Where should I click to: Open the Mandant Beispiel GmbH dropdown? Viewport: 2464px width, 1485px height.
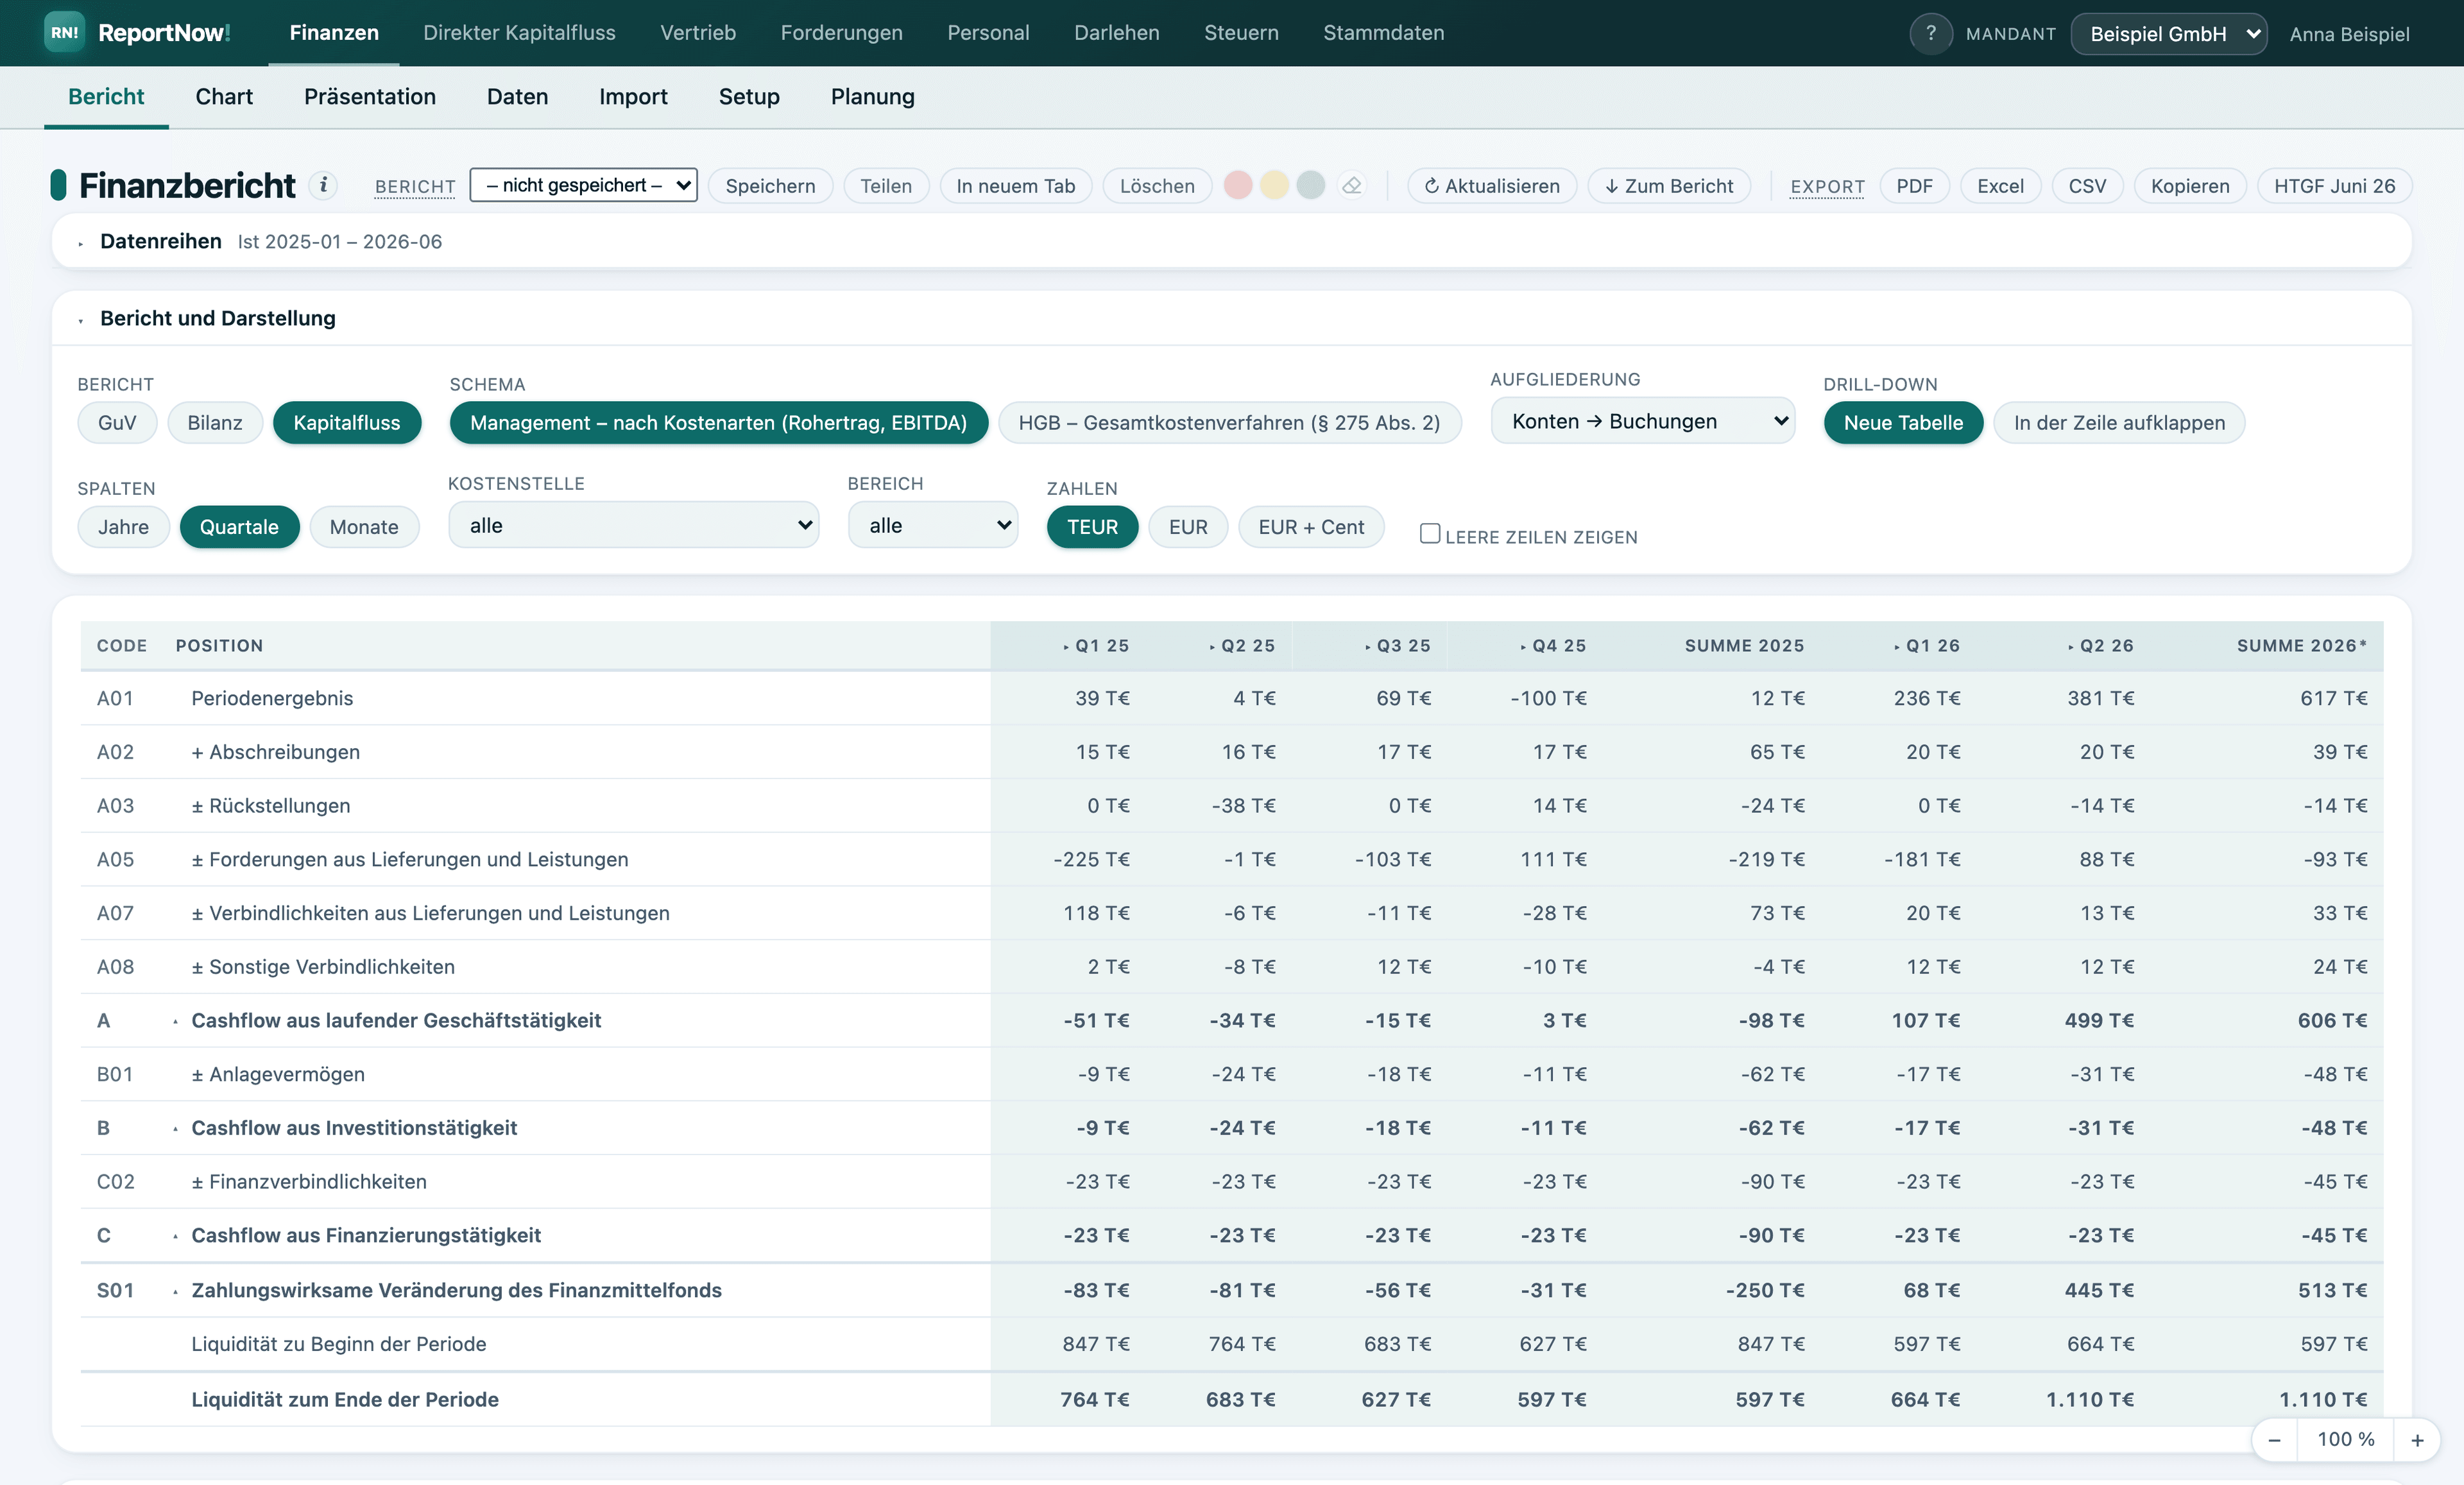(x=2168, y=34)
